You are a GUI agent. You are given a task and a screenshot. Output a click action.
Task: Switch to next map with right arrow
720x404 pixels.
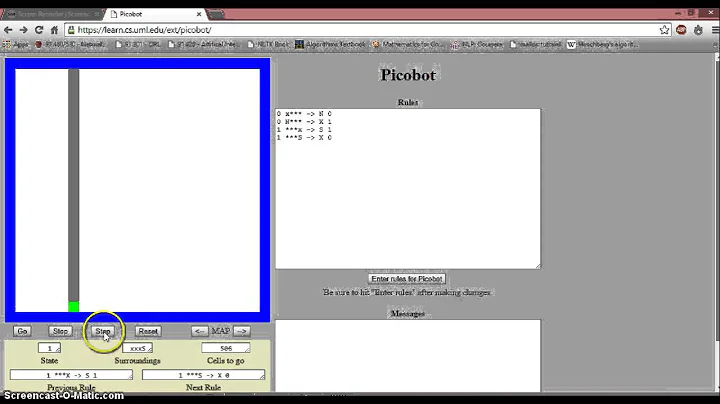coord(242,331)
